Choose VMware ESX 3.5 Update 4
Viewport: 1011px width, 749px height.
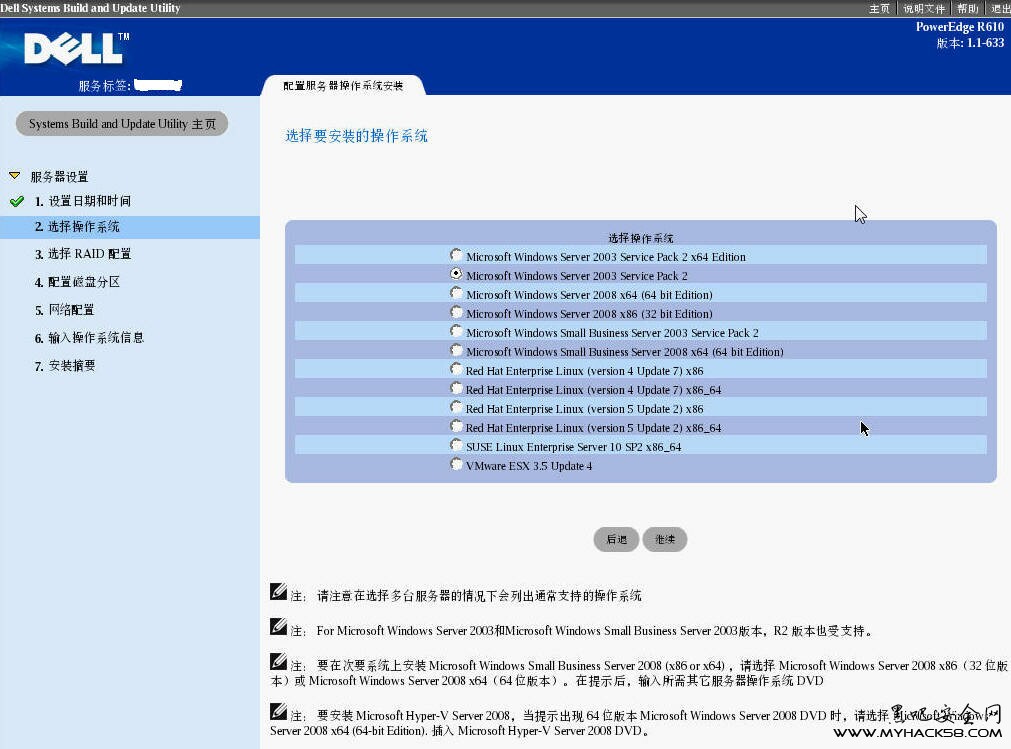pos(456,465)
